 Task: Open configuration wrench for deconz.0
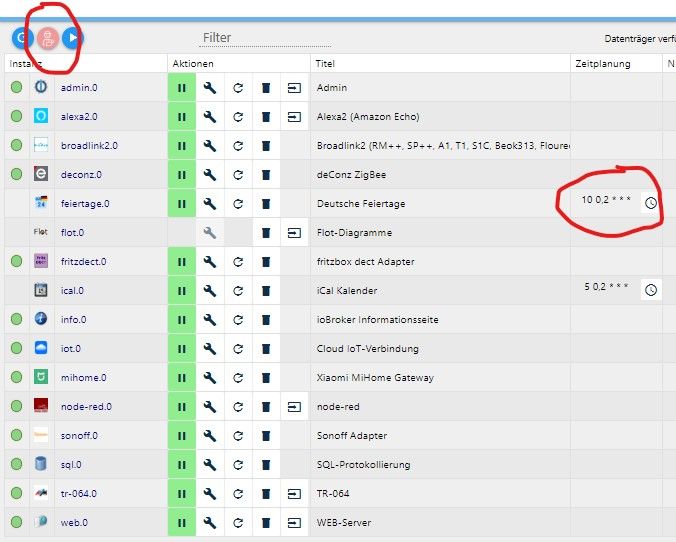(x=210, y=175)
